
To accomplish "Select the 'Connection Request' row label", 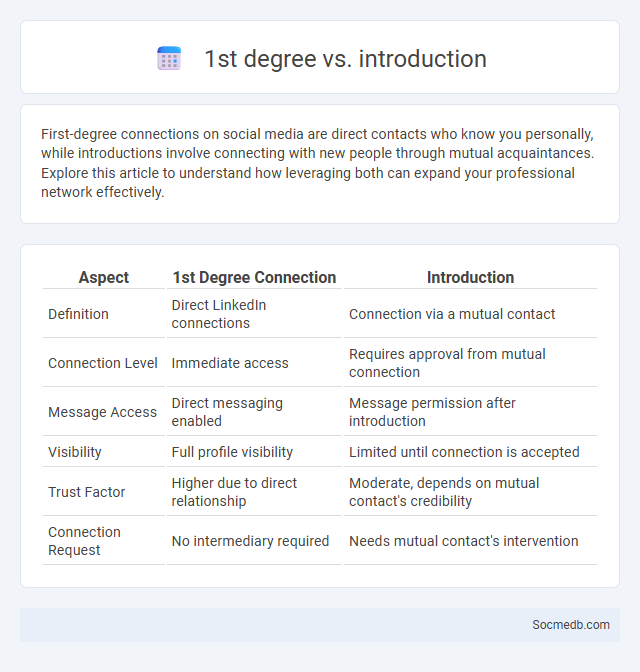I will pyautogui.click(x=84, y=541).
